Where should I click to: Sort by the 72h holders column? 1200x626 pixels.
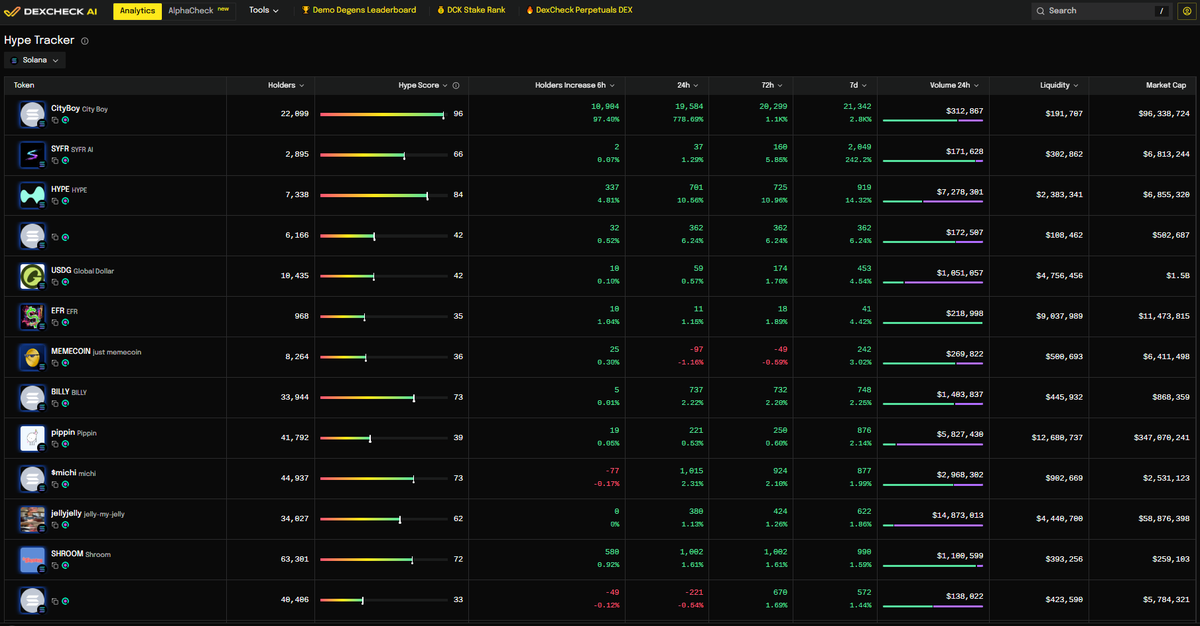tap(771, 86)
